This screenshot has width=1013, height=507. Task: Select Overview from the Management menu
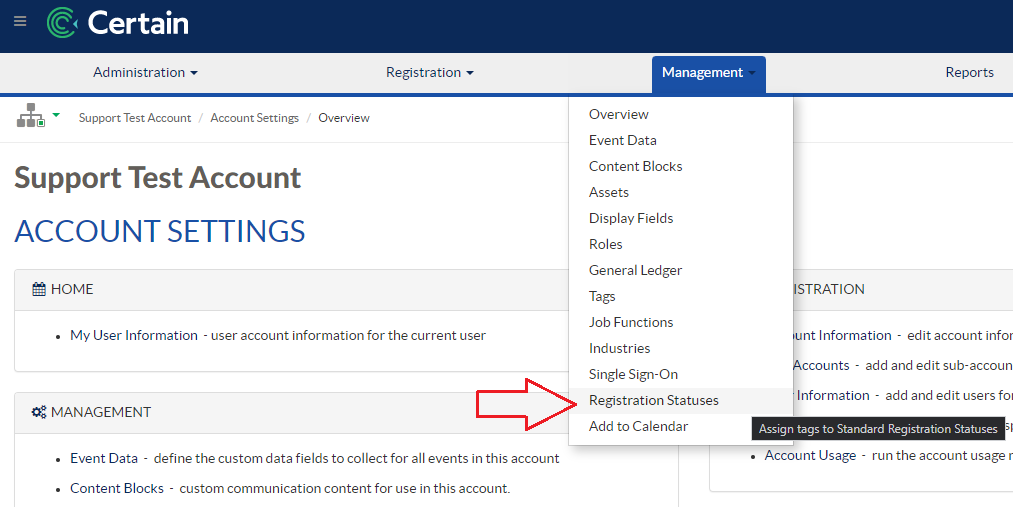618,114
